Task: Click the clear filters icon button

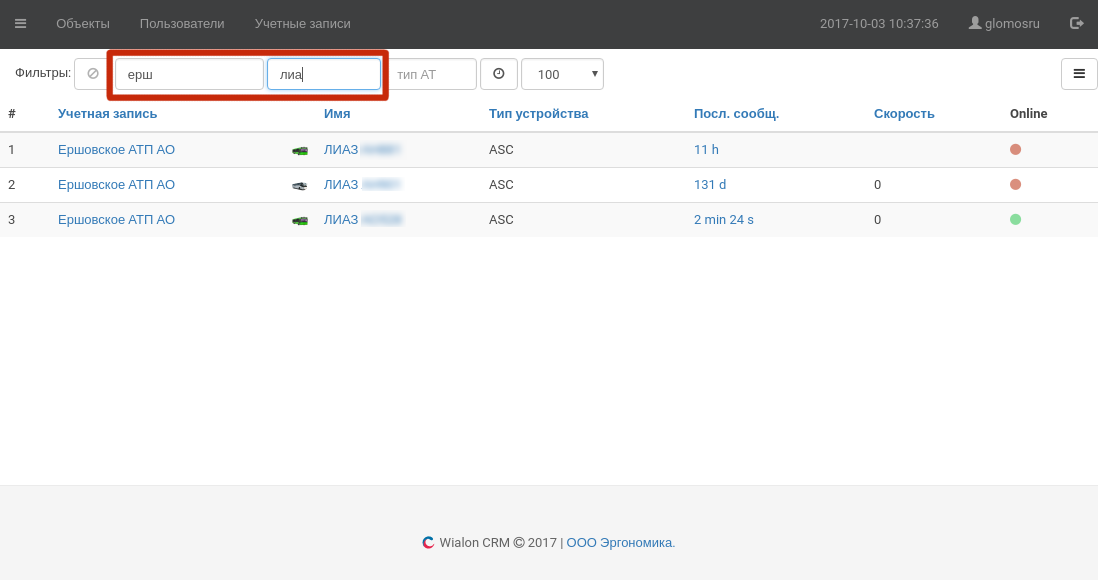Action: tap(93, 74)
